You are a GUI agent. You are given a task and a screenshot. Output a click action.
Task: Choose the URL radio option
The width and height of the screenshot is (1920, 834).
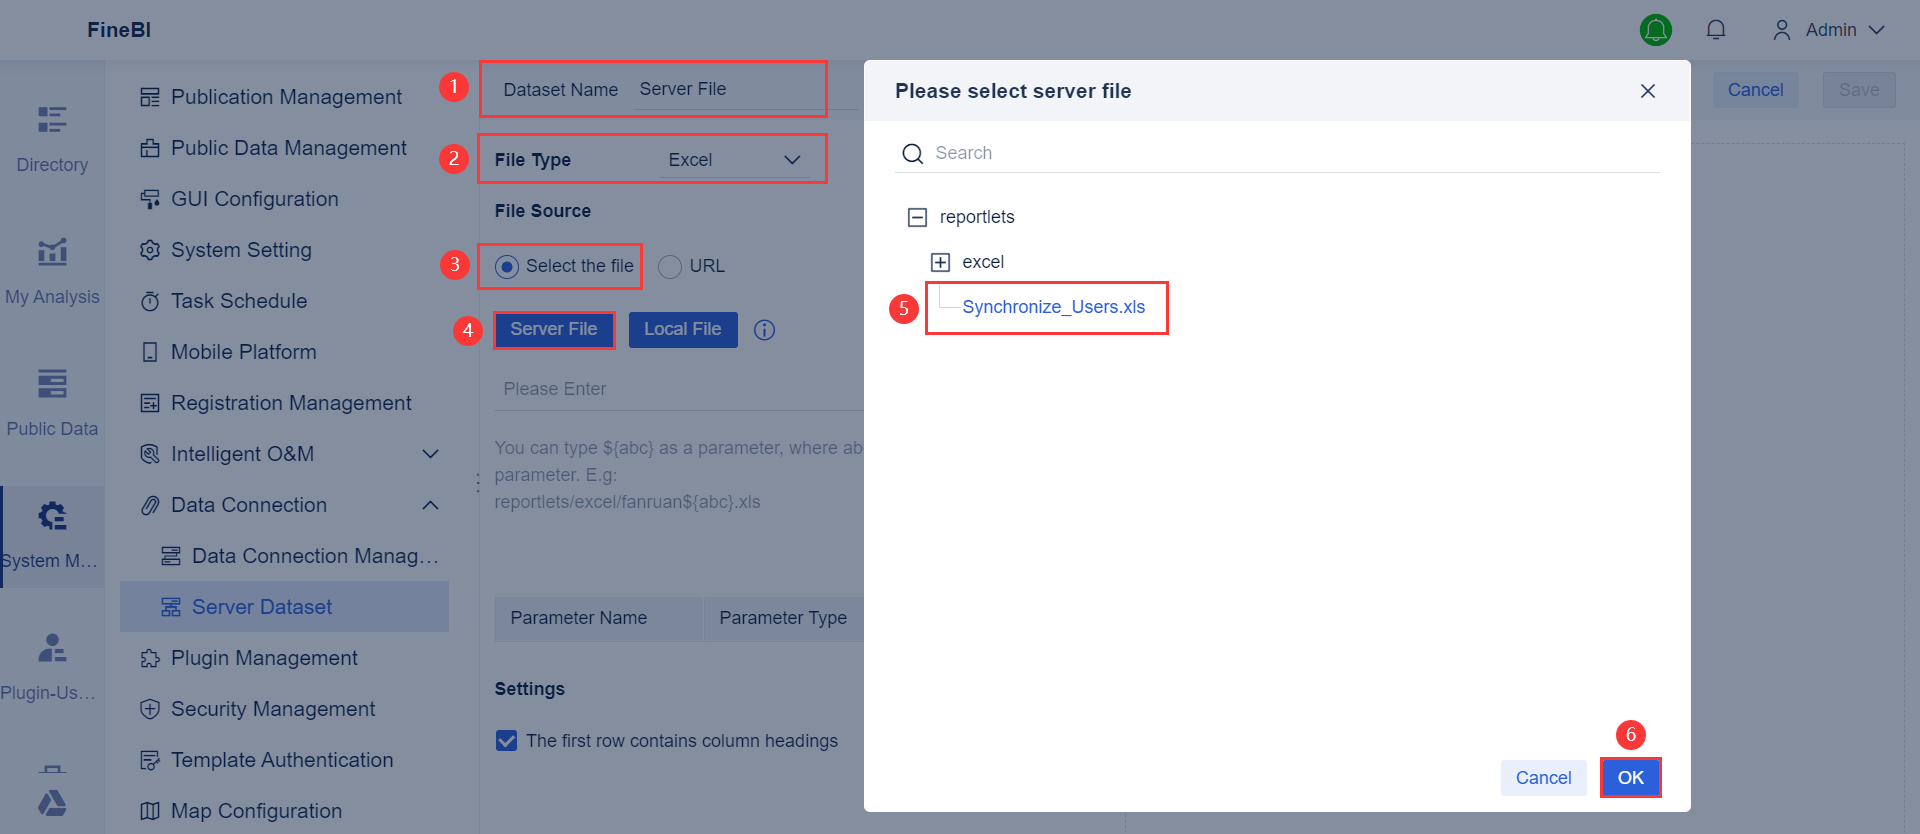[x=670, y=267]
